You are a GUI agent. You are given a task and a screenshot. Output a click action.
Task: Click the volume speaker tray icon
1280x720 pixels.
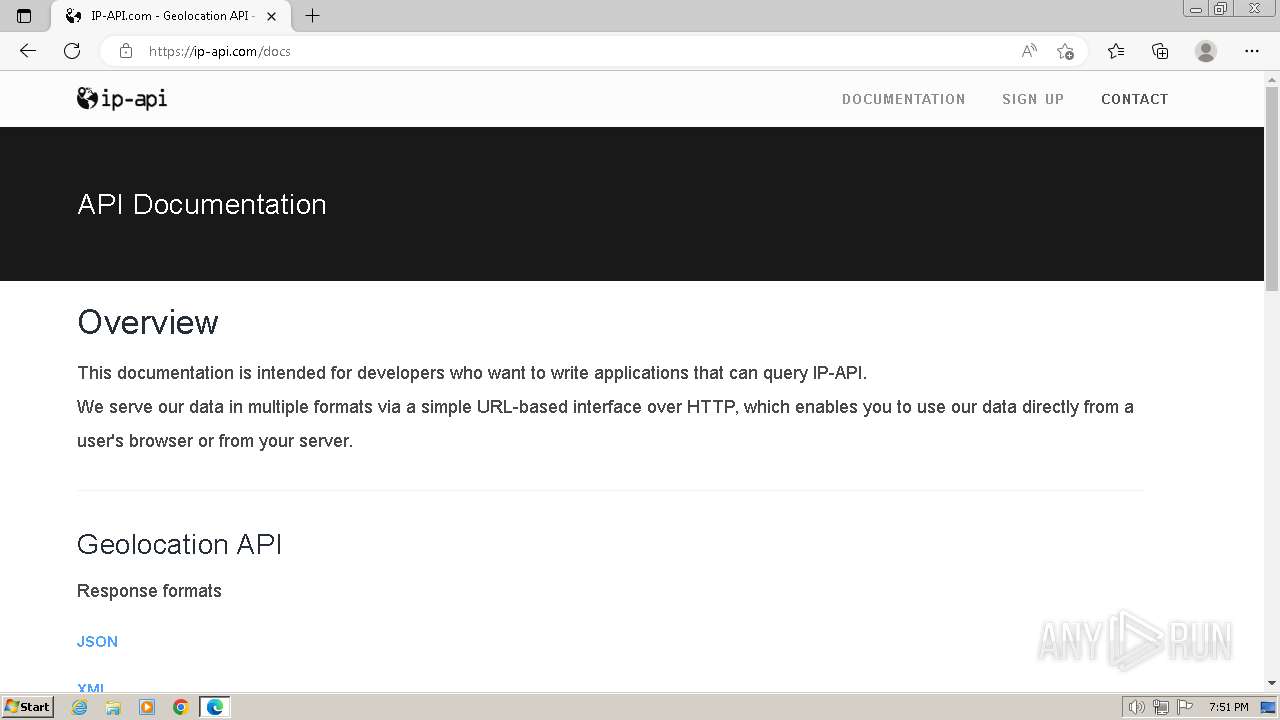[x=1136, y=707]
